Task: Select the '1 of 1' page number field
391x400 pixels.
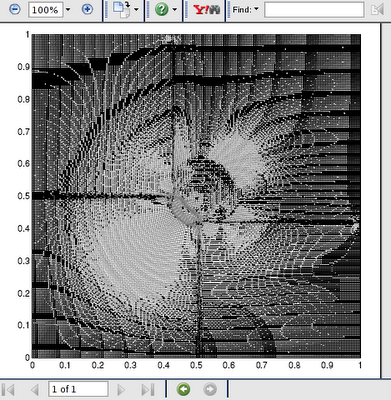Action: tap(78, 389)
